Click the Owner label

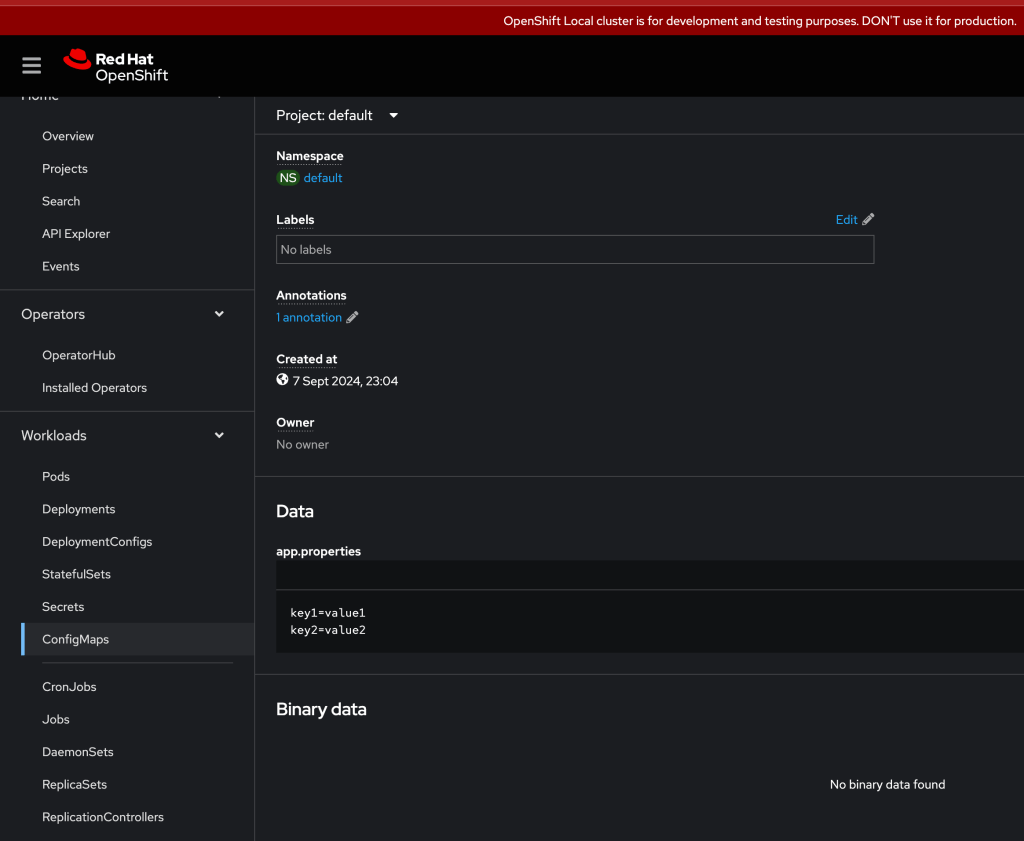coord(295,422)
